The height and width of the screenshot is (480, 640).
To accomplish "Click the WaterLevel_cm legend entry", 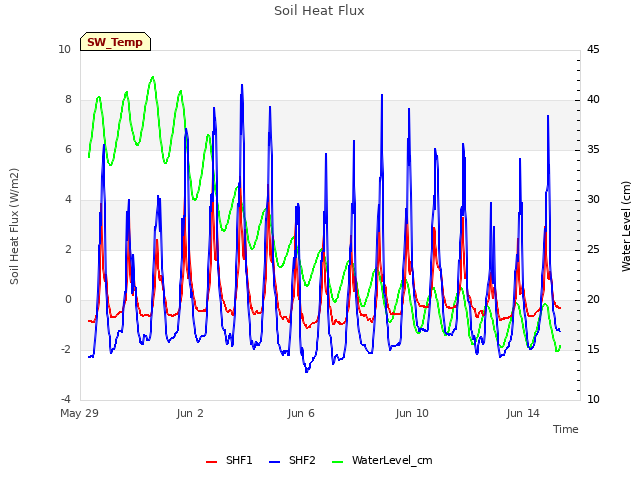I will (382, 460).
